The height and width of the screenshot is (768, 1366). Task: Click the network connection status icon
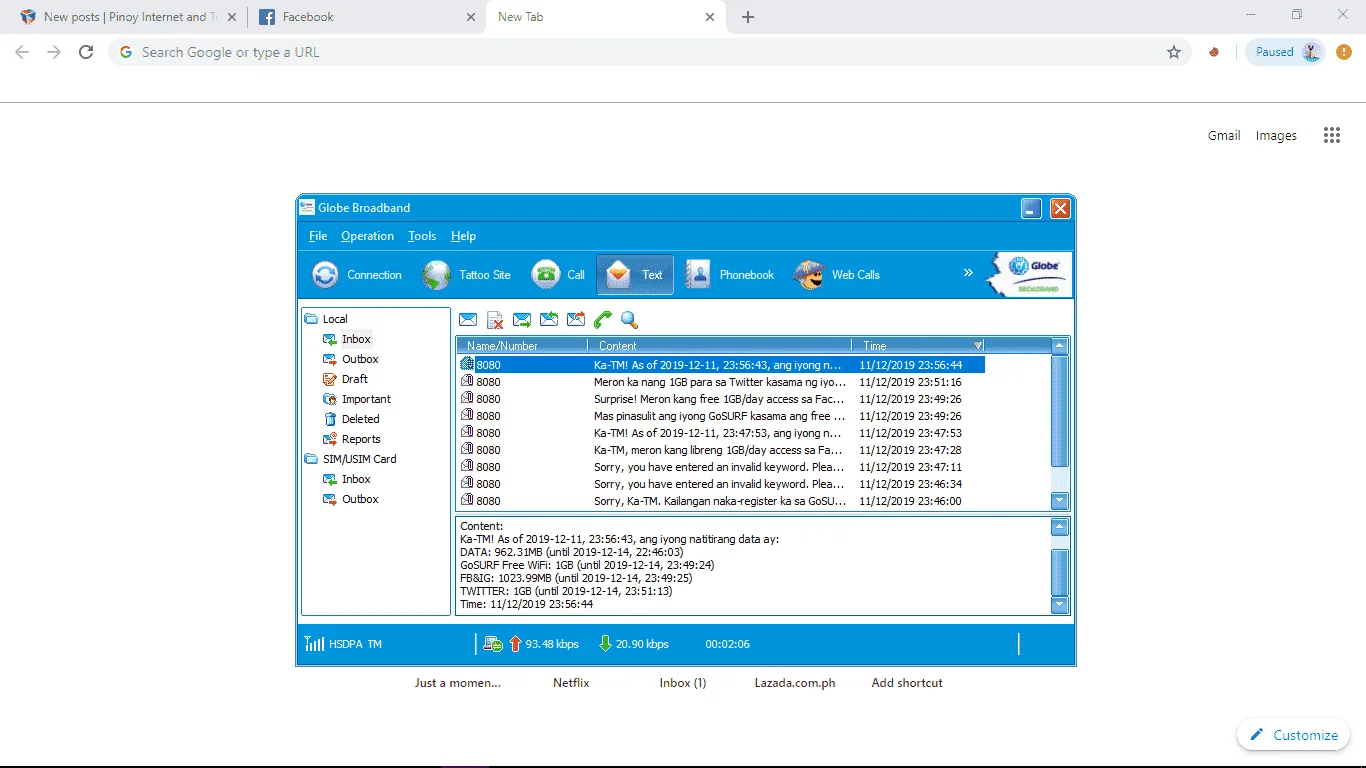point(492,644)
